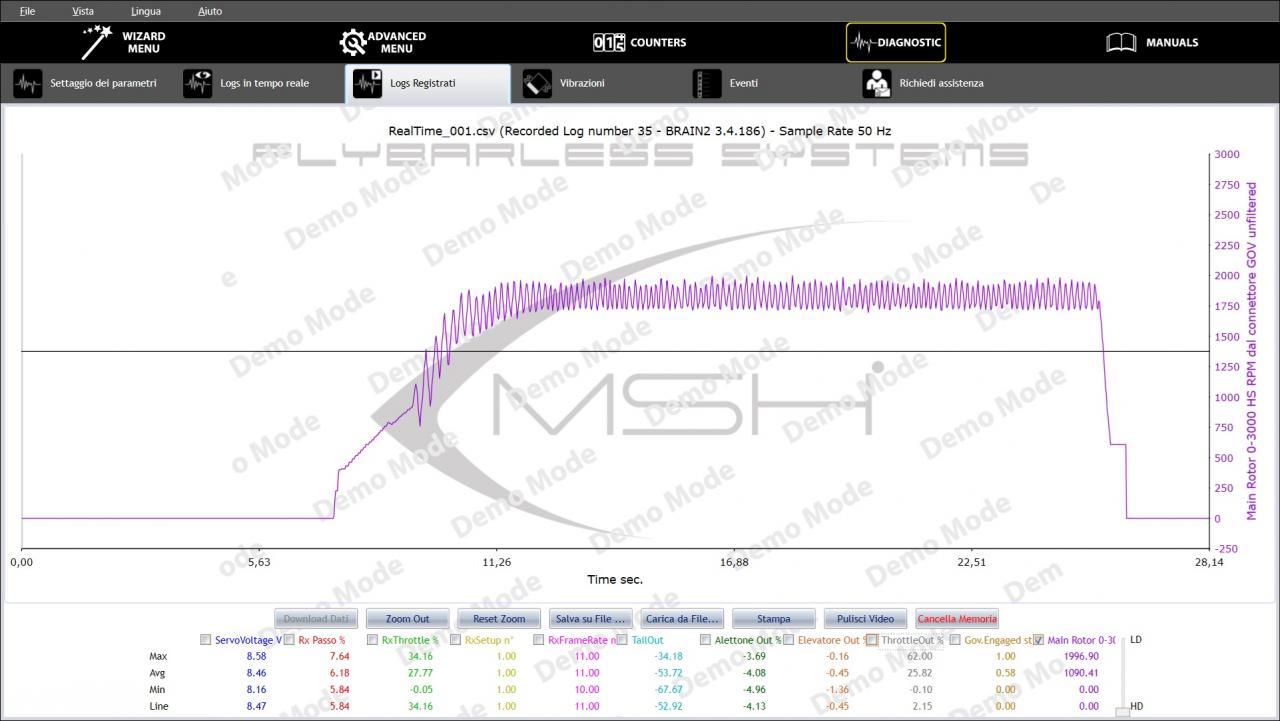
Task: Click the Logs in tempo reale icon
Action: [198, 84]
